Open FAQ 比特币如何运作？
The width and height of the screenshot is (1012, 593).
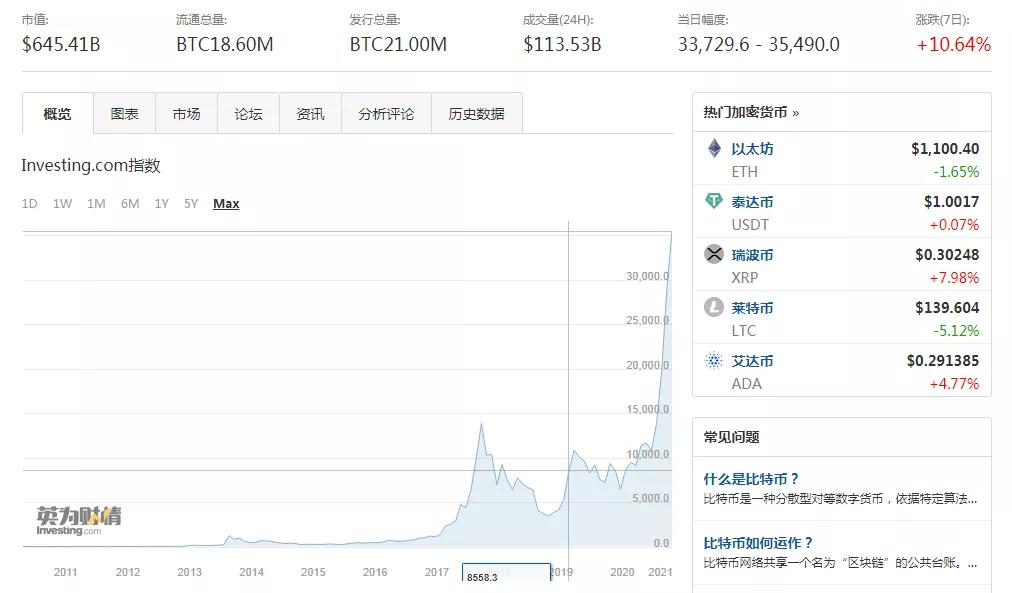tap(758, 543)
